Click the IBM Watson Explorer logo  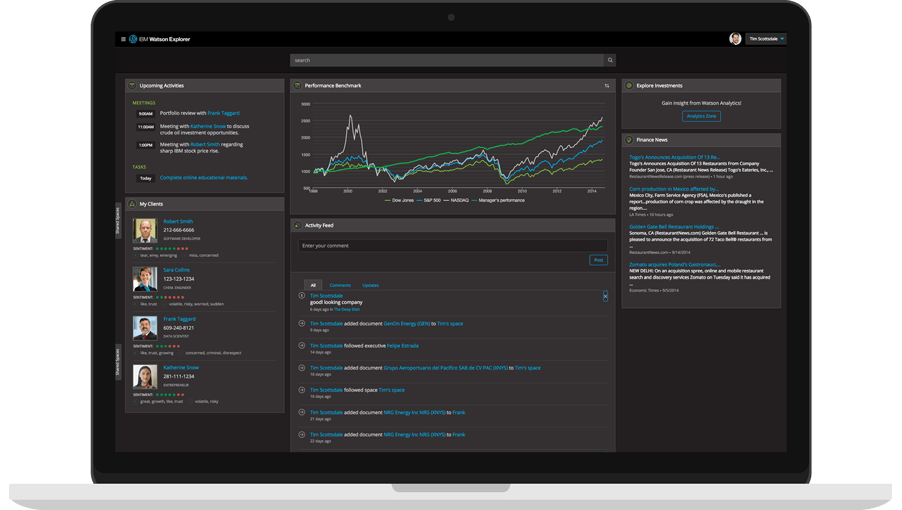click(159, 39)
